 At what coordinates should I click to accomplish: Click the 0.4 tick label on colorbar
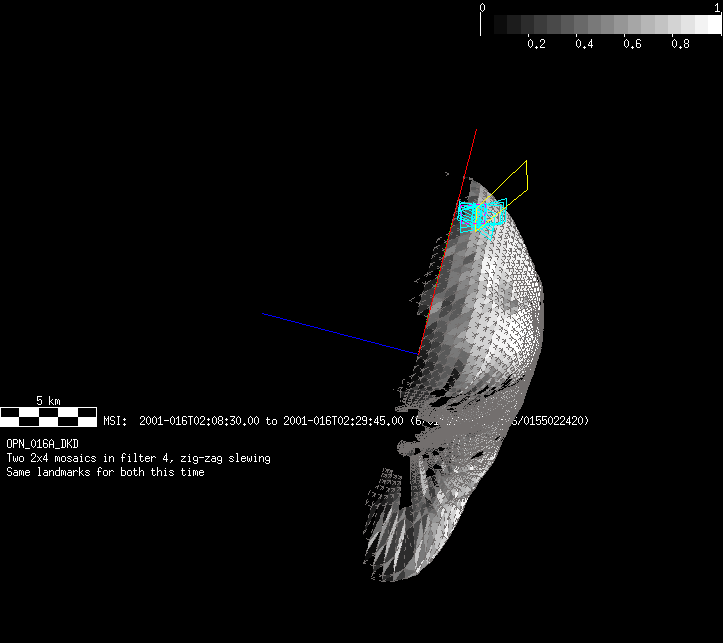click(x=584, y=45)
